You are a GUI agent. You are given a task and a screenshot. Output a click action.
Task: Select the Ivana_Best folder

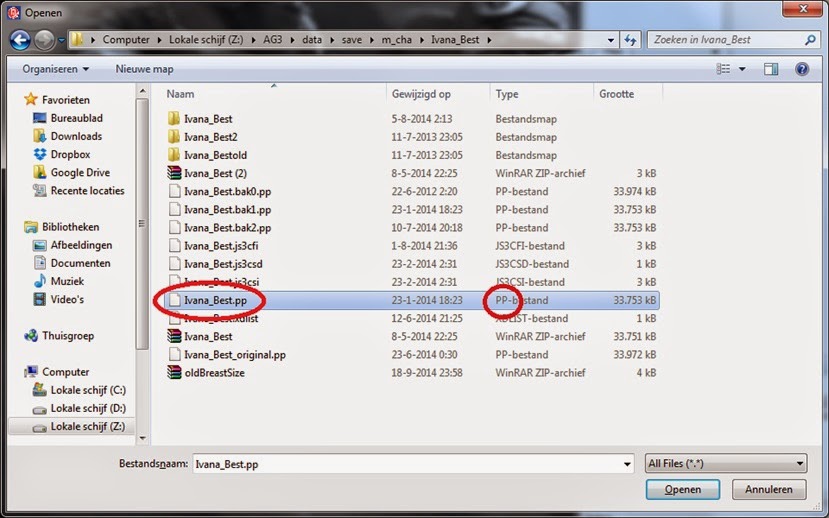click(208, 119)
